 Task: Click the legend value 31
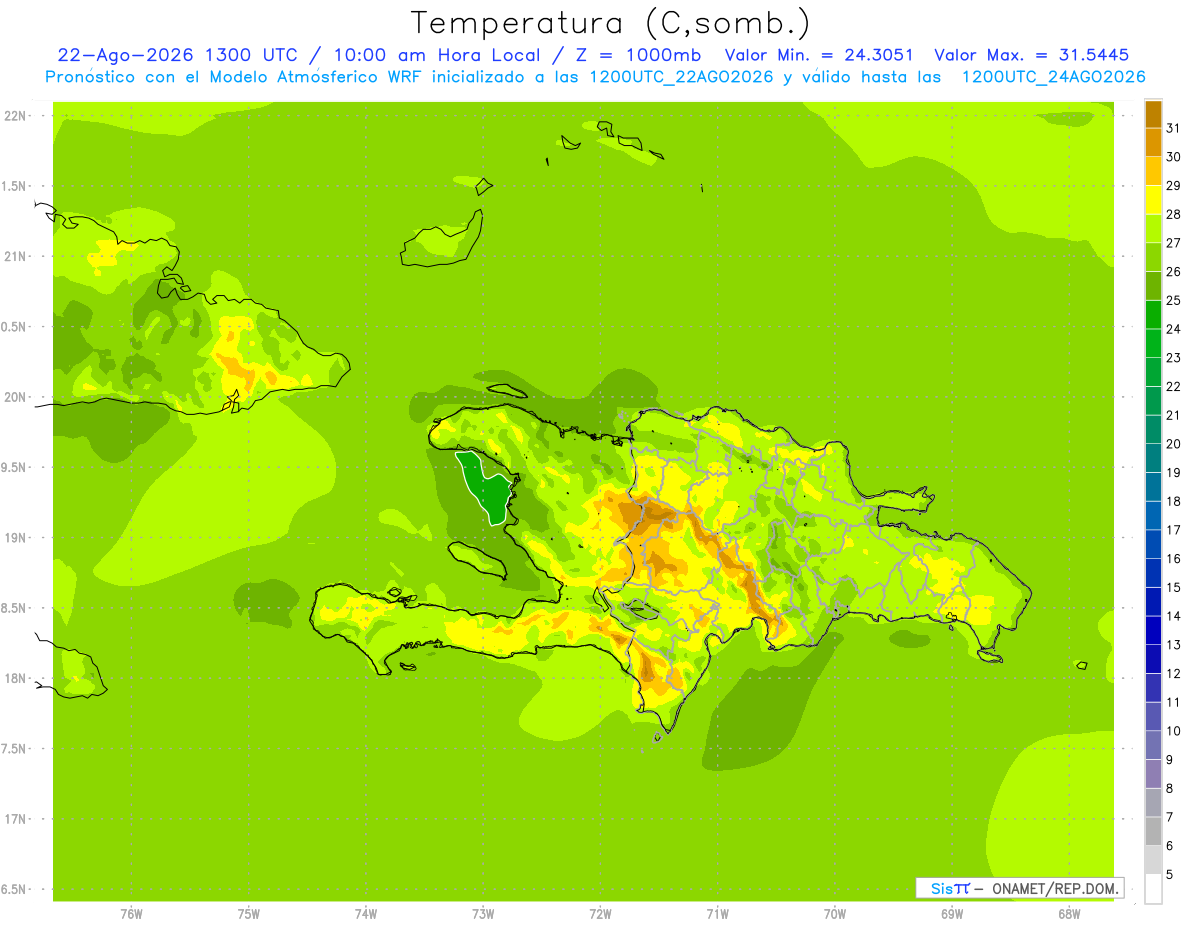(x=1174, y=128)
